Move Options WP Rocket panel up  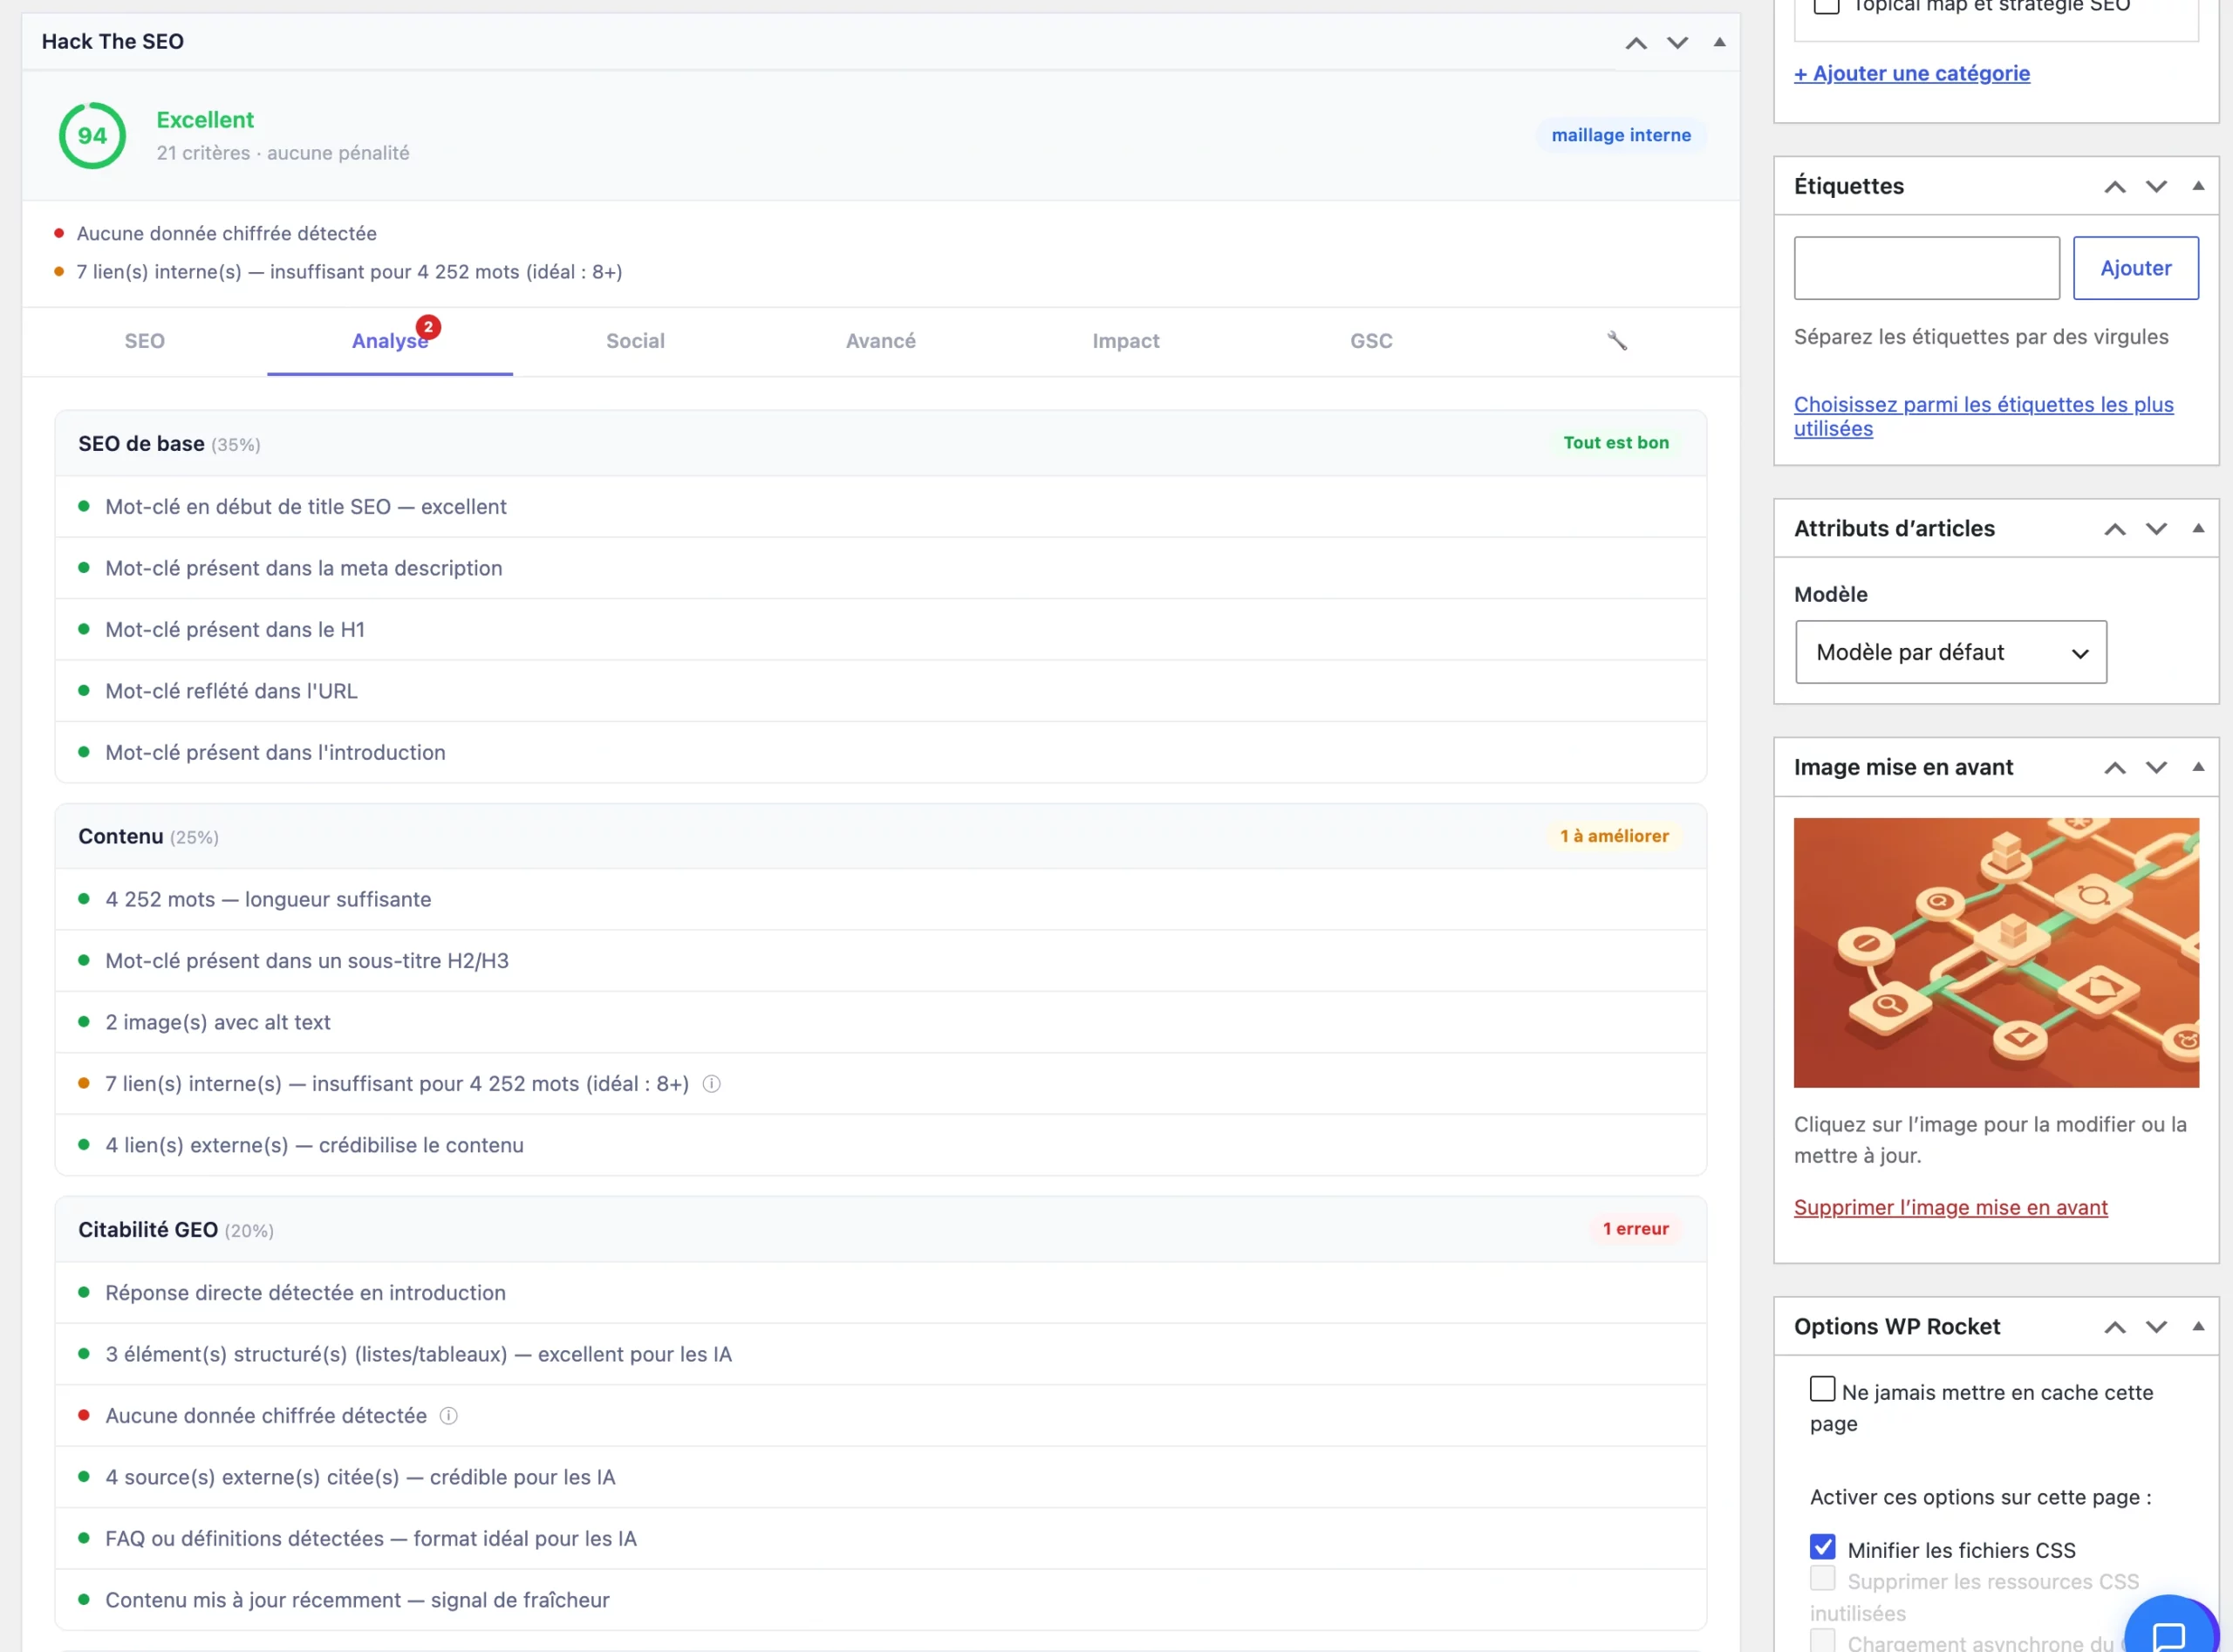[2115, 1328]
